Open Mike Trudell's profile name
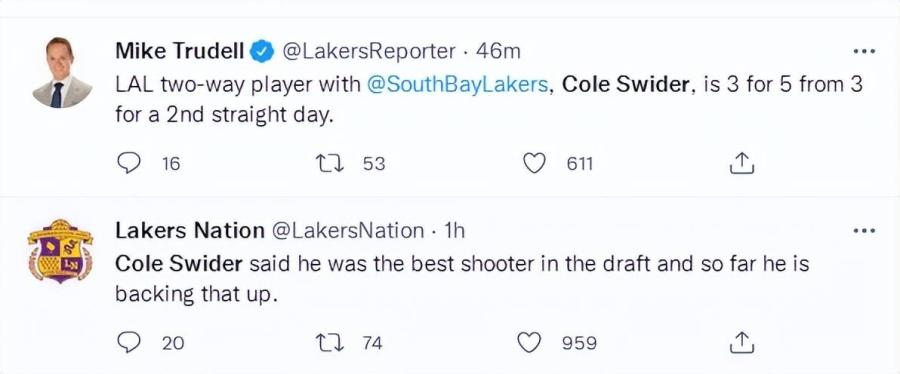900x374 pixels. coord(182,52)
